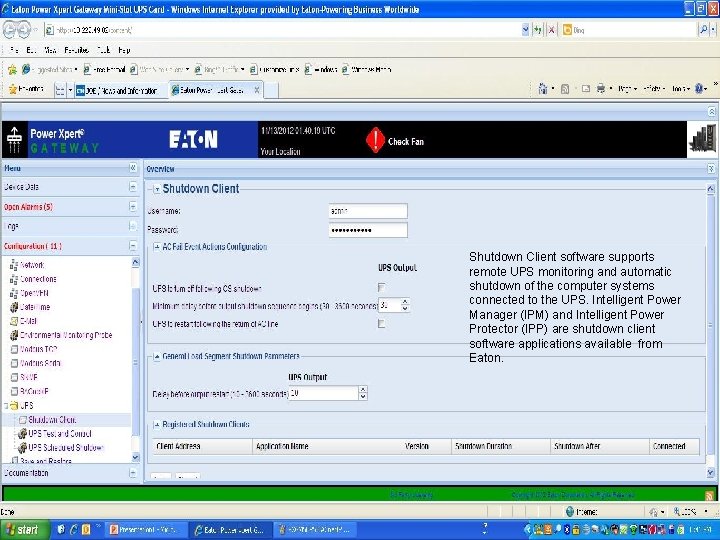Collapse Registered Shutdown Clients section
Image resolution: width=720 pixels, height=540 pixels.
[157, 425]
